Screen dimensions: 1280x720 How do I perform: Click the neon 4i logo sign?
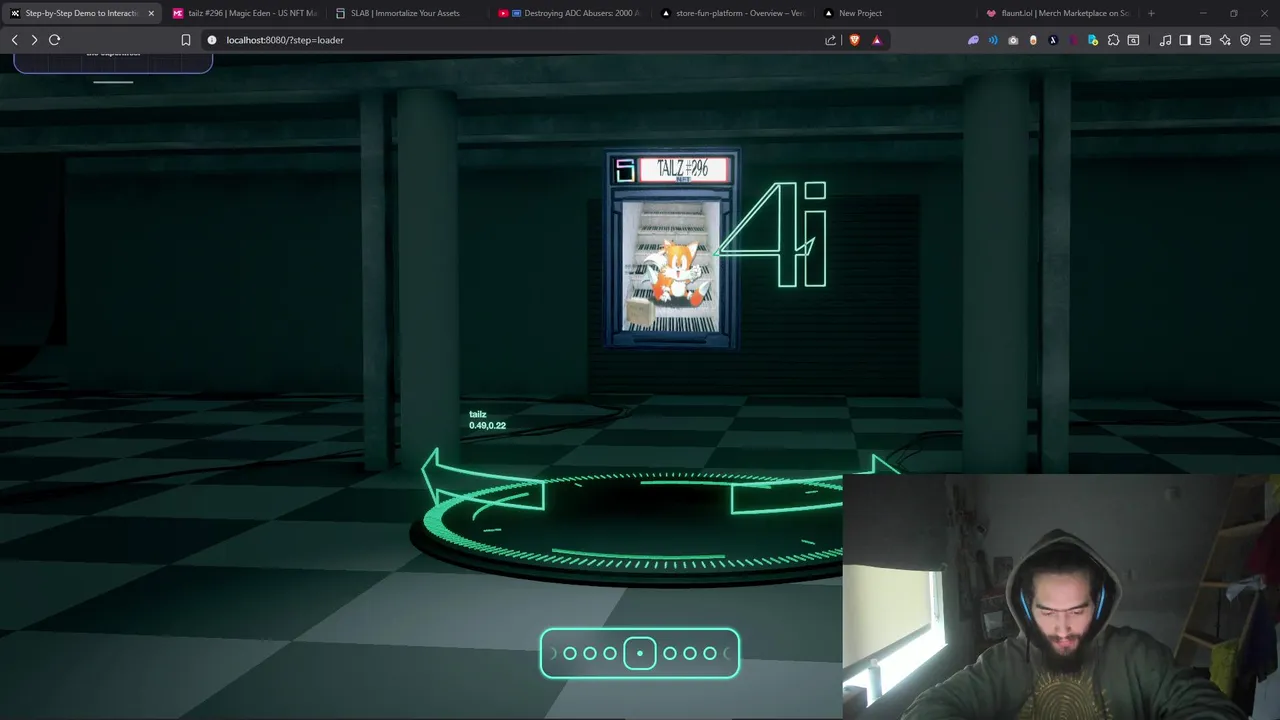click(773, 234)
